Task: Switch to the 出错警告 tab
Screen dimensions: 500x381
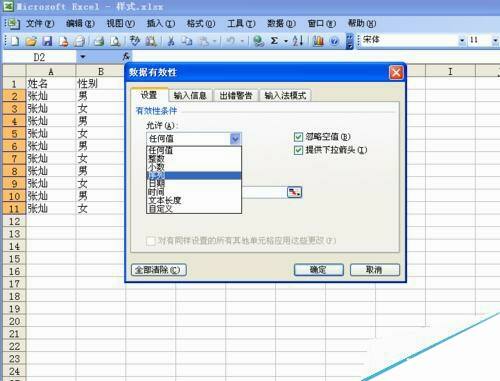Action: 236,96
